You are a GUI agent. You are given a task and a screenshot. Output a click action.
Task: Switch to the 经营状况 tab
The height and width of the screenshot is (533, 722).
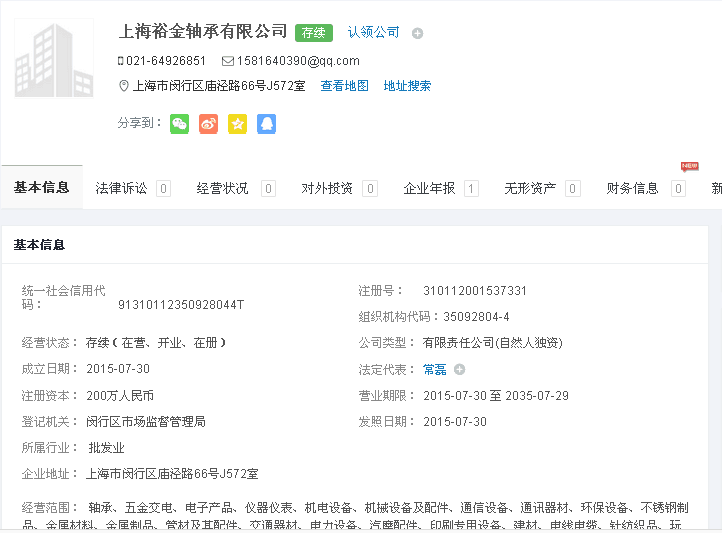(x=222, y=188)
